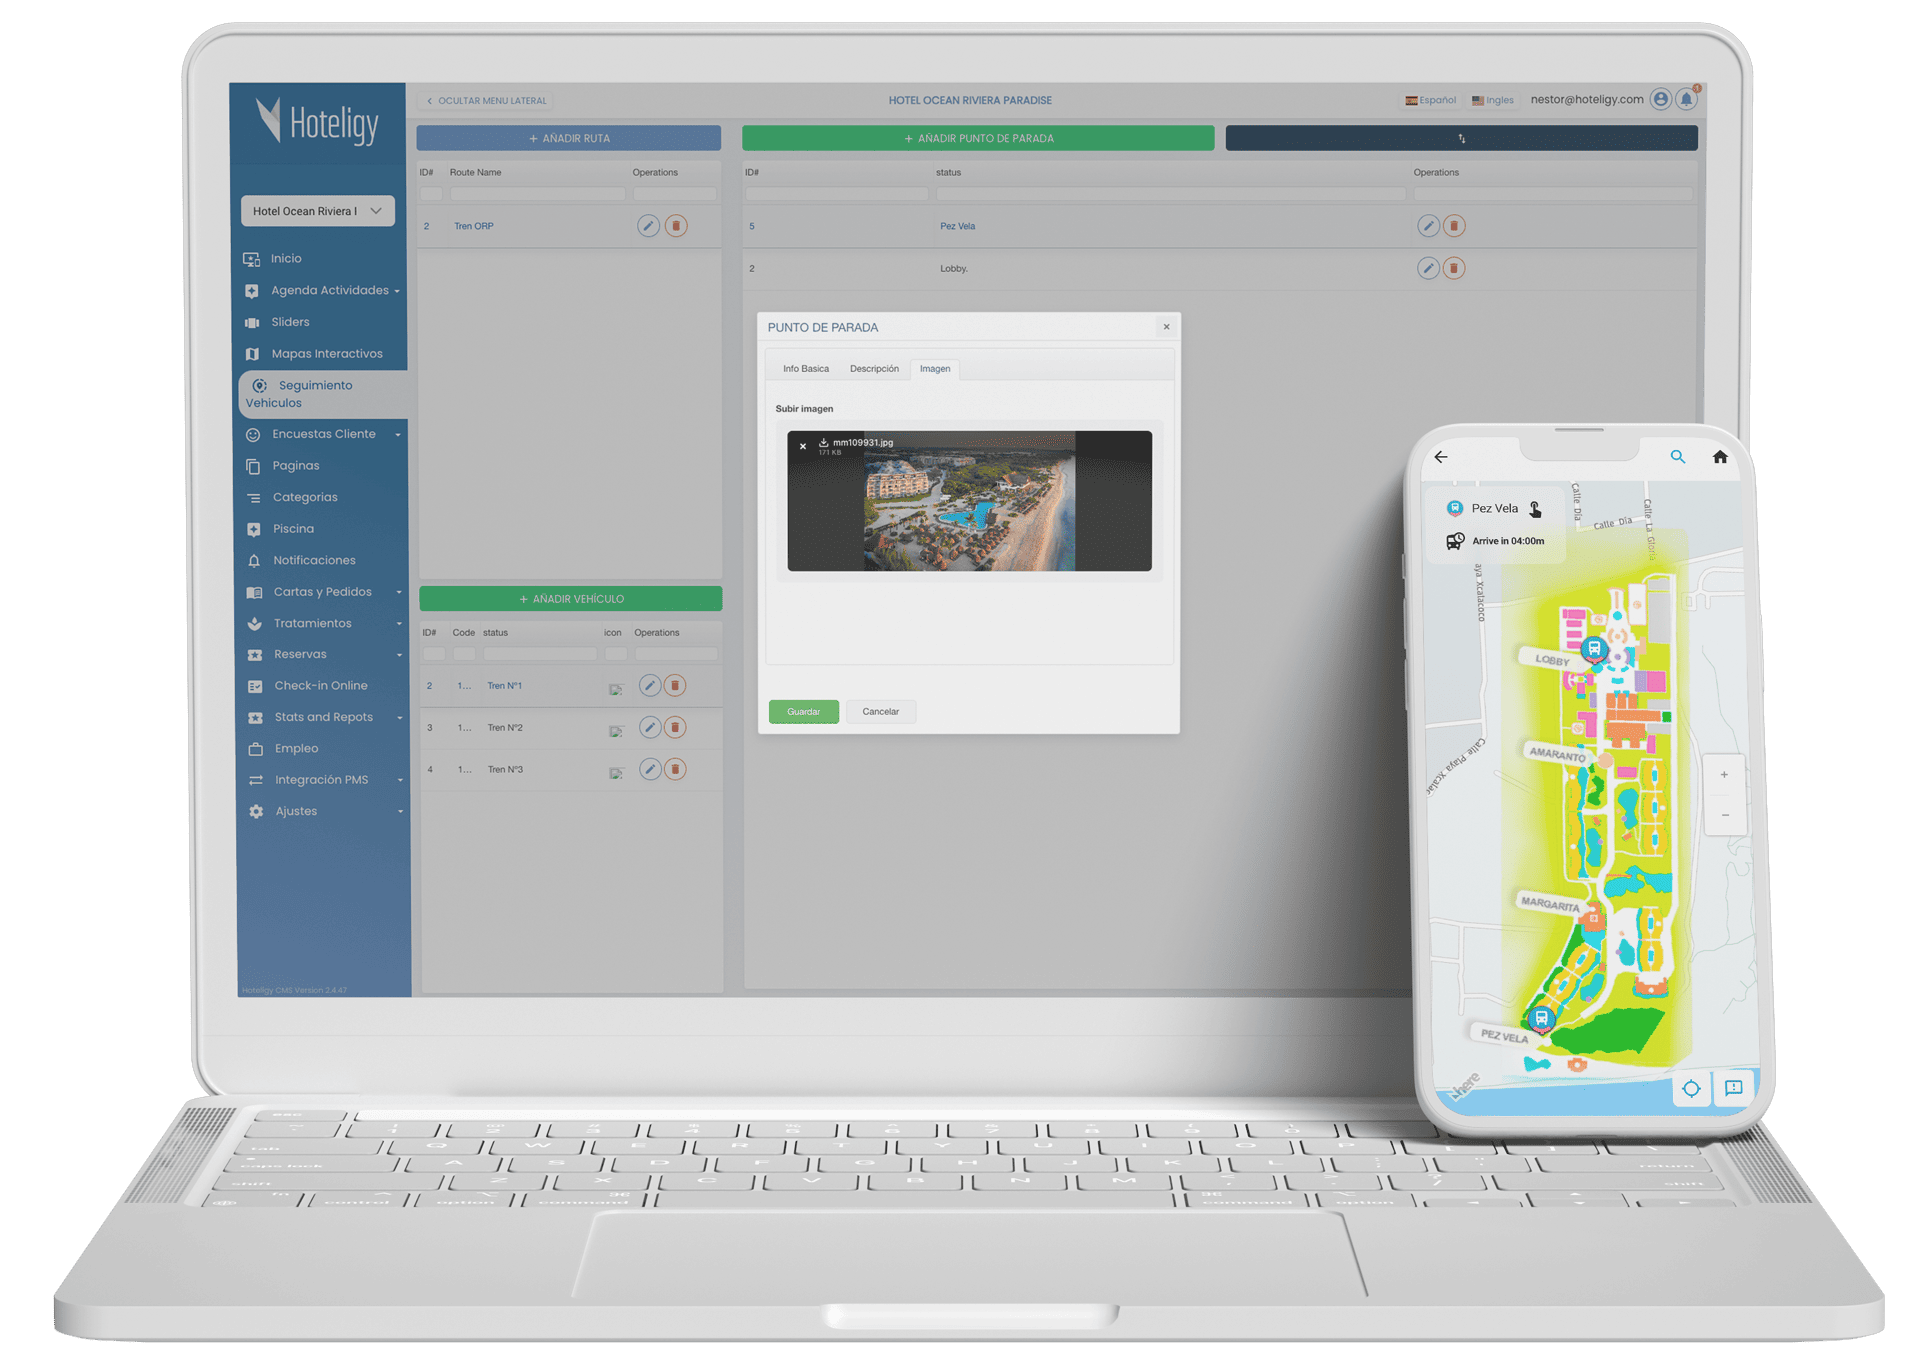Expand Tratamientos menu
Viewport: 1920px width, 1371px height.
click(x=324, y=623)
